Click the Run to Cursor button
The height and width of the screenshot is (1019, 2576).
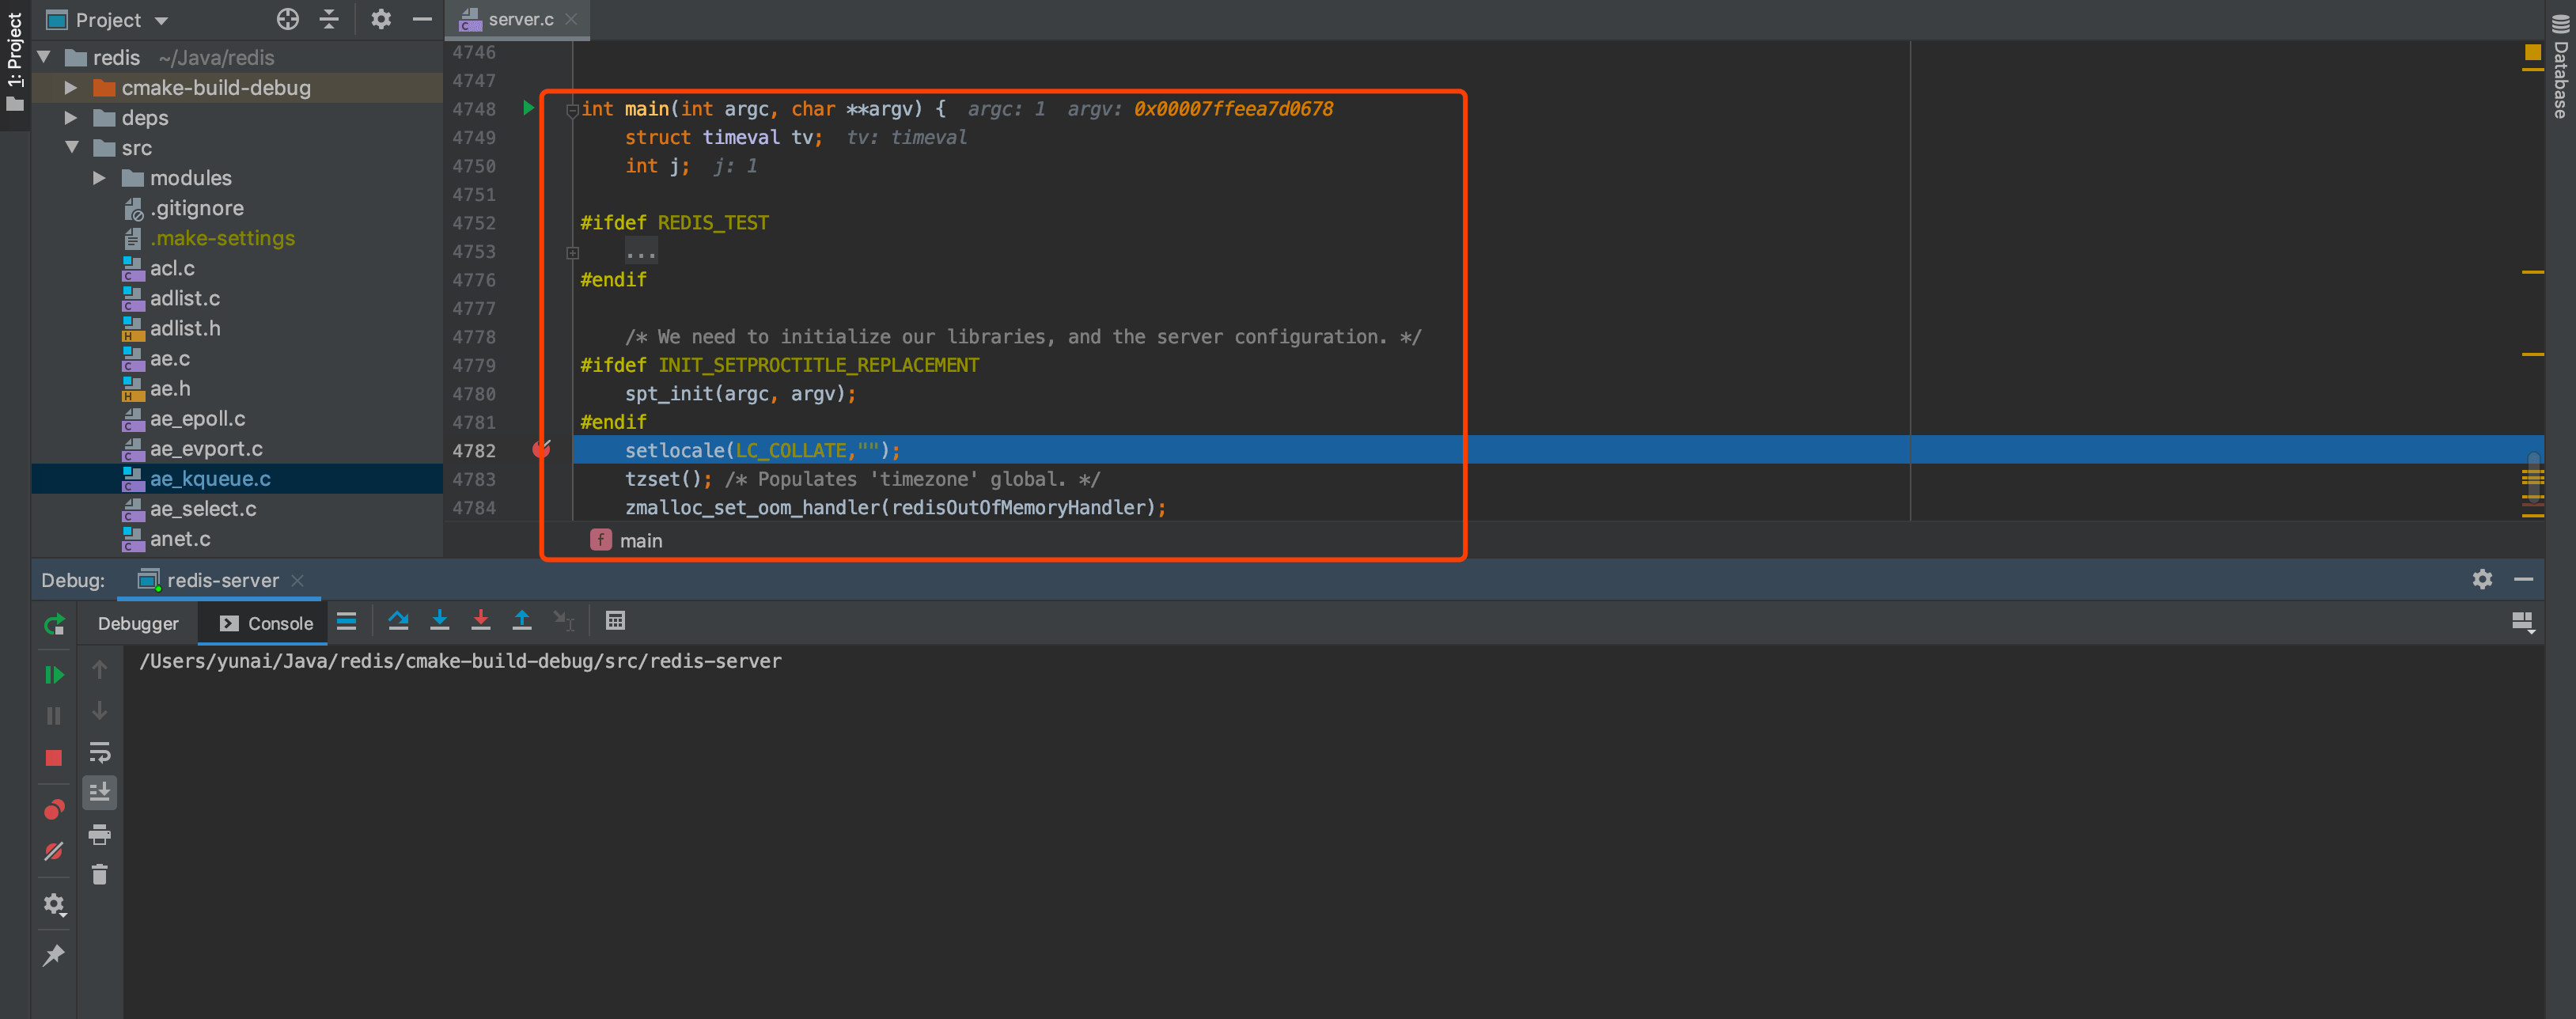[564, 621]
